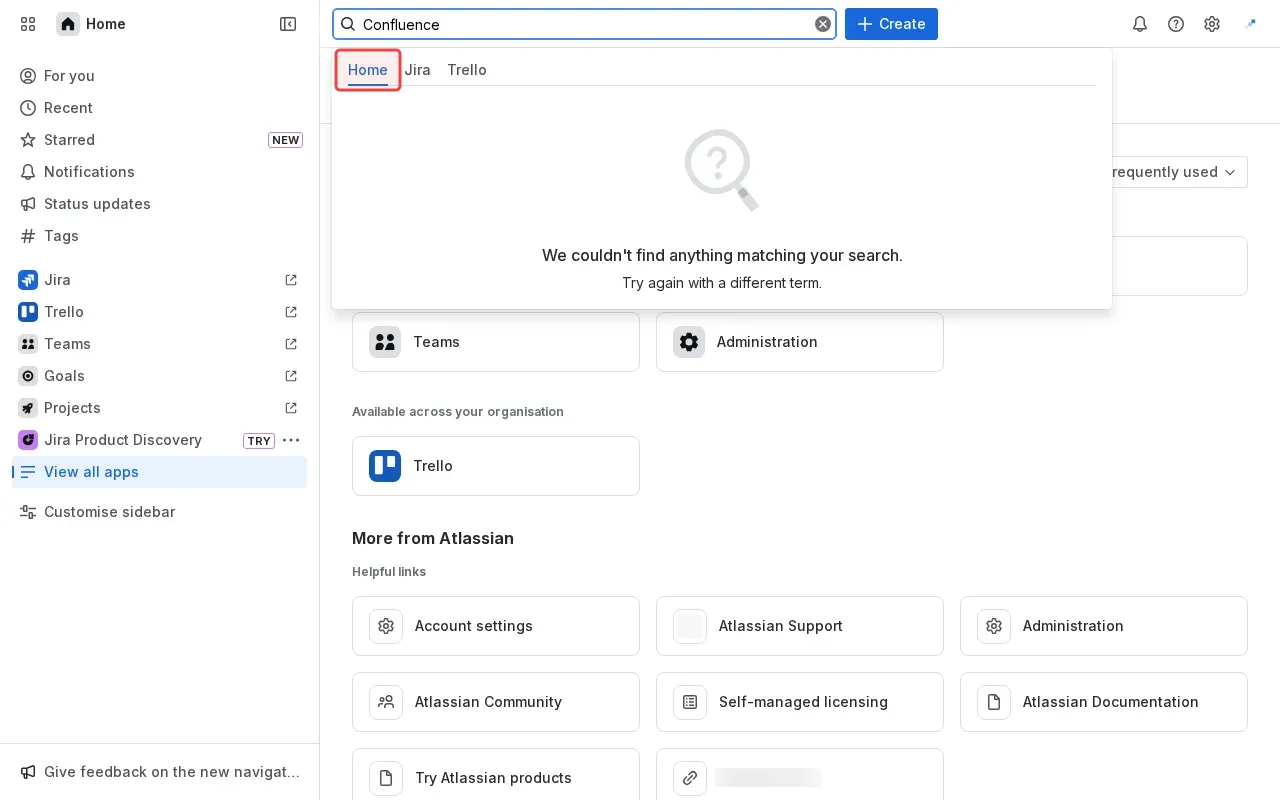Open the Atlassian app switcher grid
1280x800 pixels.
click(28, 24)
